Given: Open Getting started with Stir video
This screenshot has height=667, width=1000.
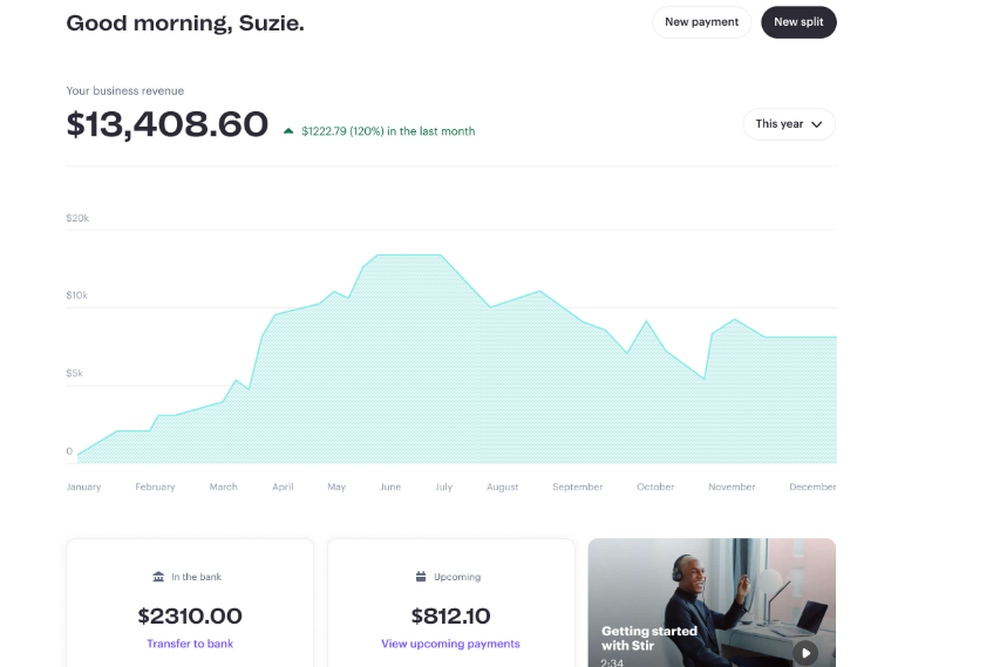Looking at the screenshot, I should pyautogui.click(x=711, y=602).
